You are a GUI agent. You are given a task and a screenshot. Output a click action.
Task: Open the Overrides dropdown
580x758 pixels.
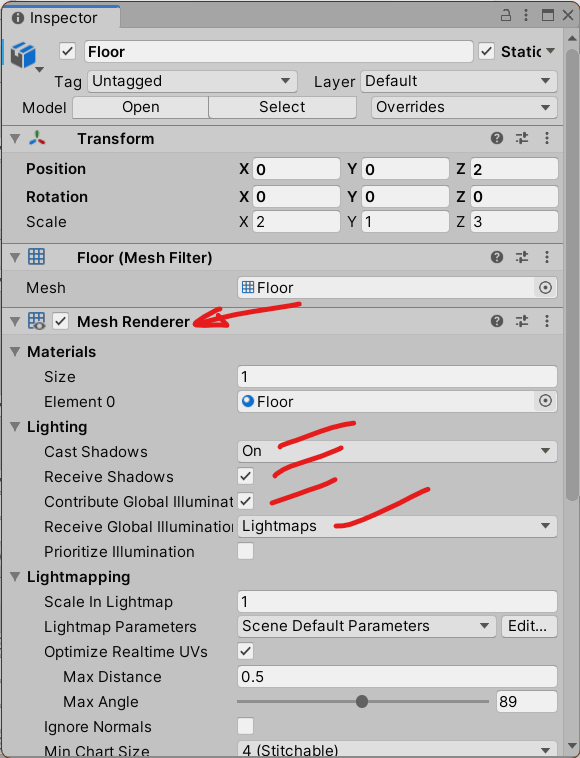coord(464,107)
